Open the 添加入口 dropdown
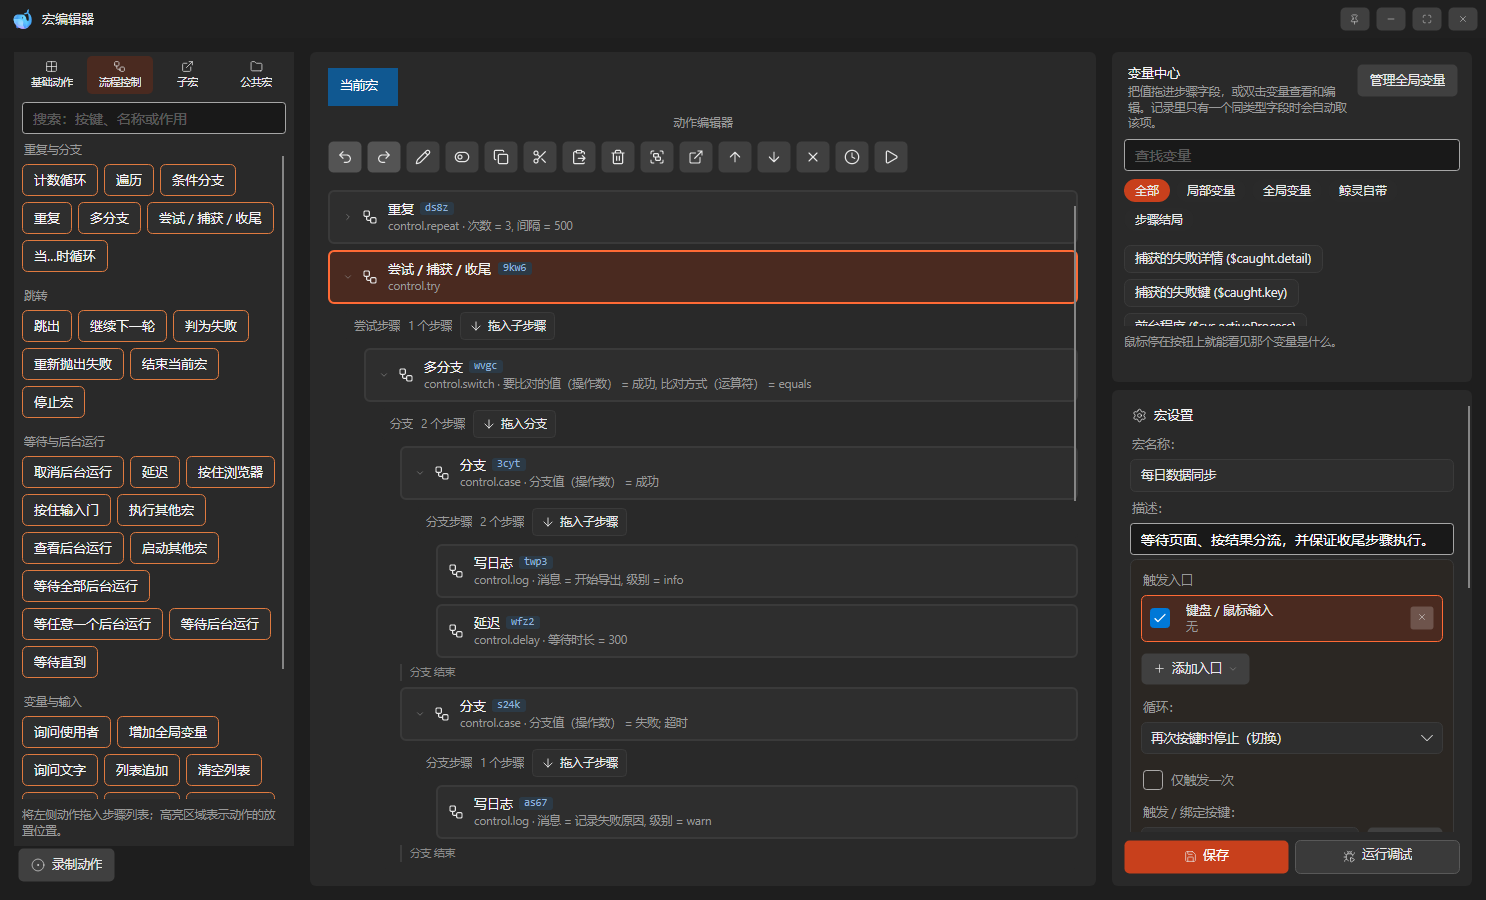 point(1196,669)
